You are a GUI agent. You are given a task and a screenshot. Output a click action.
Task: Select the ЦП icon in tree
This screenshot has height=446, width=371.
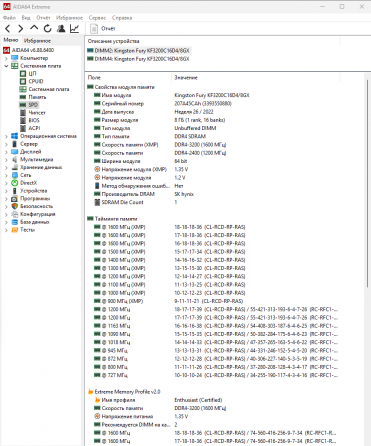[x=23, y=73]
